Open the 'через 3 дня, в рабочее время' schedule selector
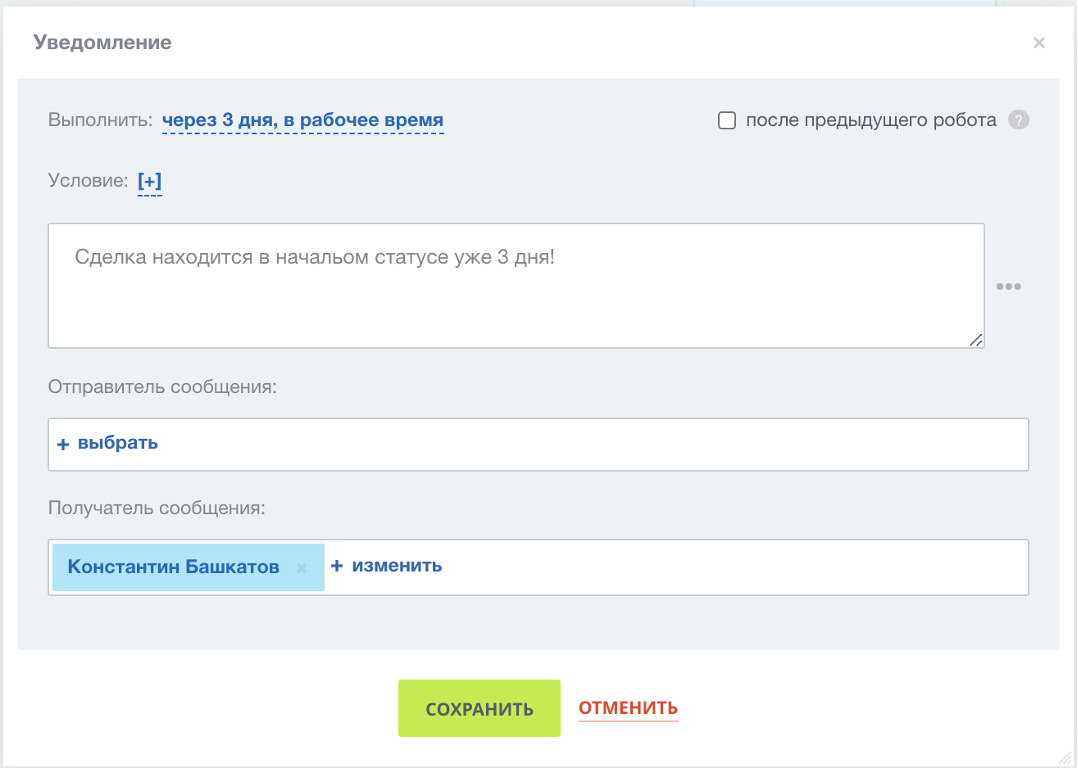This screenshot has width=1078, height=768. click(x=302, y=121)
